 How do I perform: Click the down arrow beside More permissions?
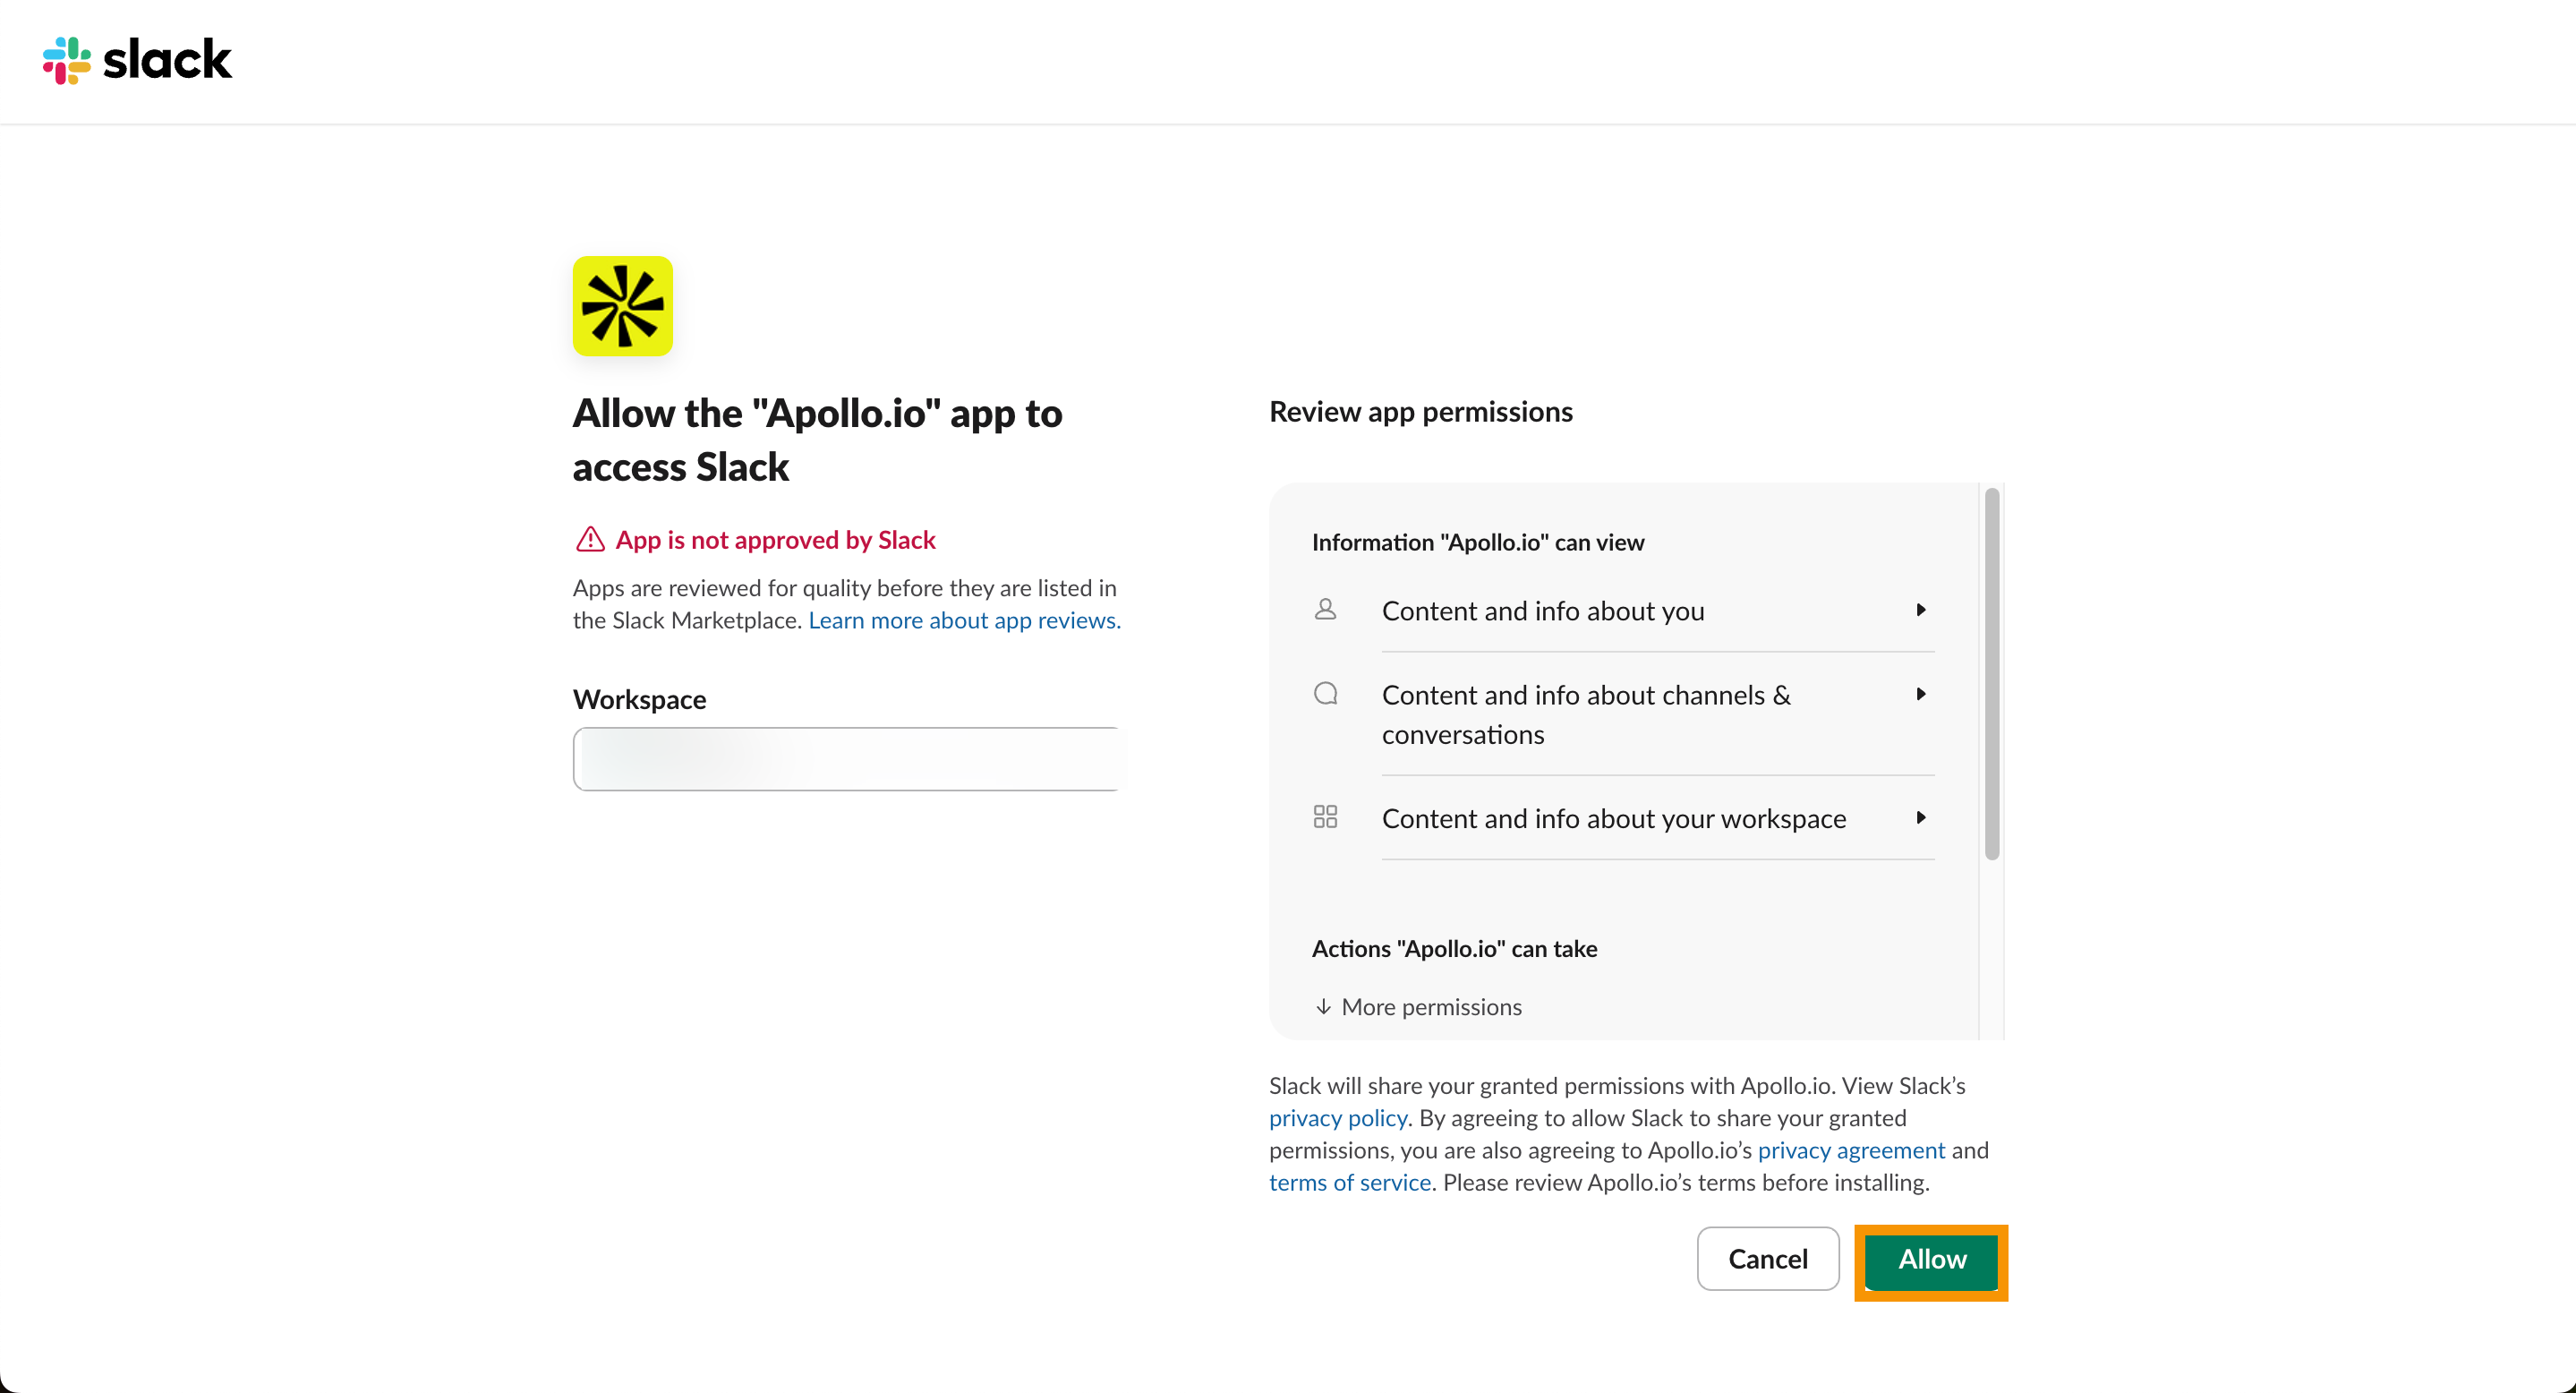(x=1323, y=1007)
